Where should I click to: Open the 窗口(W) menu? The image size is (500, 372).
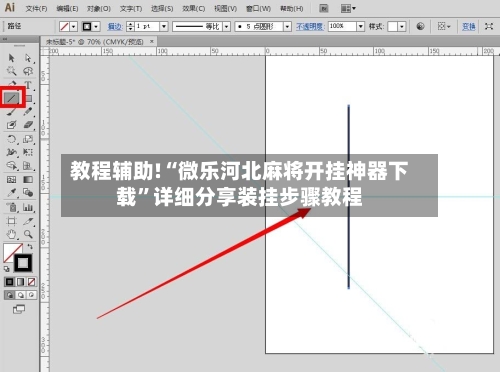click(258, 8)
